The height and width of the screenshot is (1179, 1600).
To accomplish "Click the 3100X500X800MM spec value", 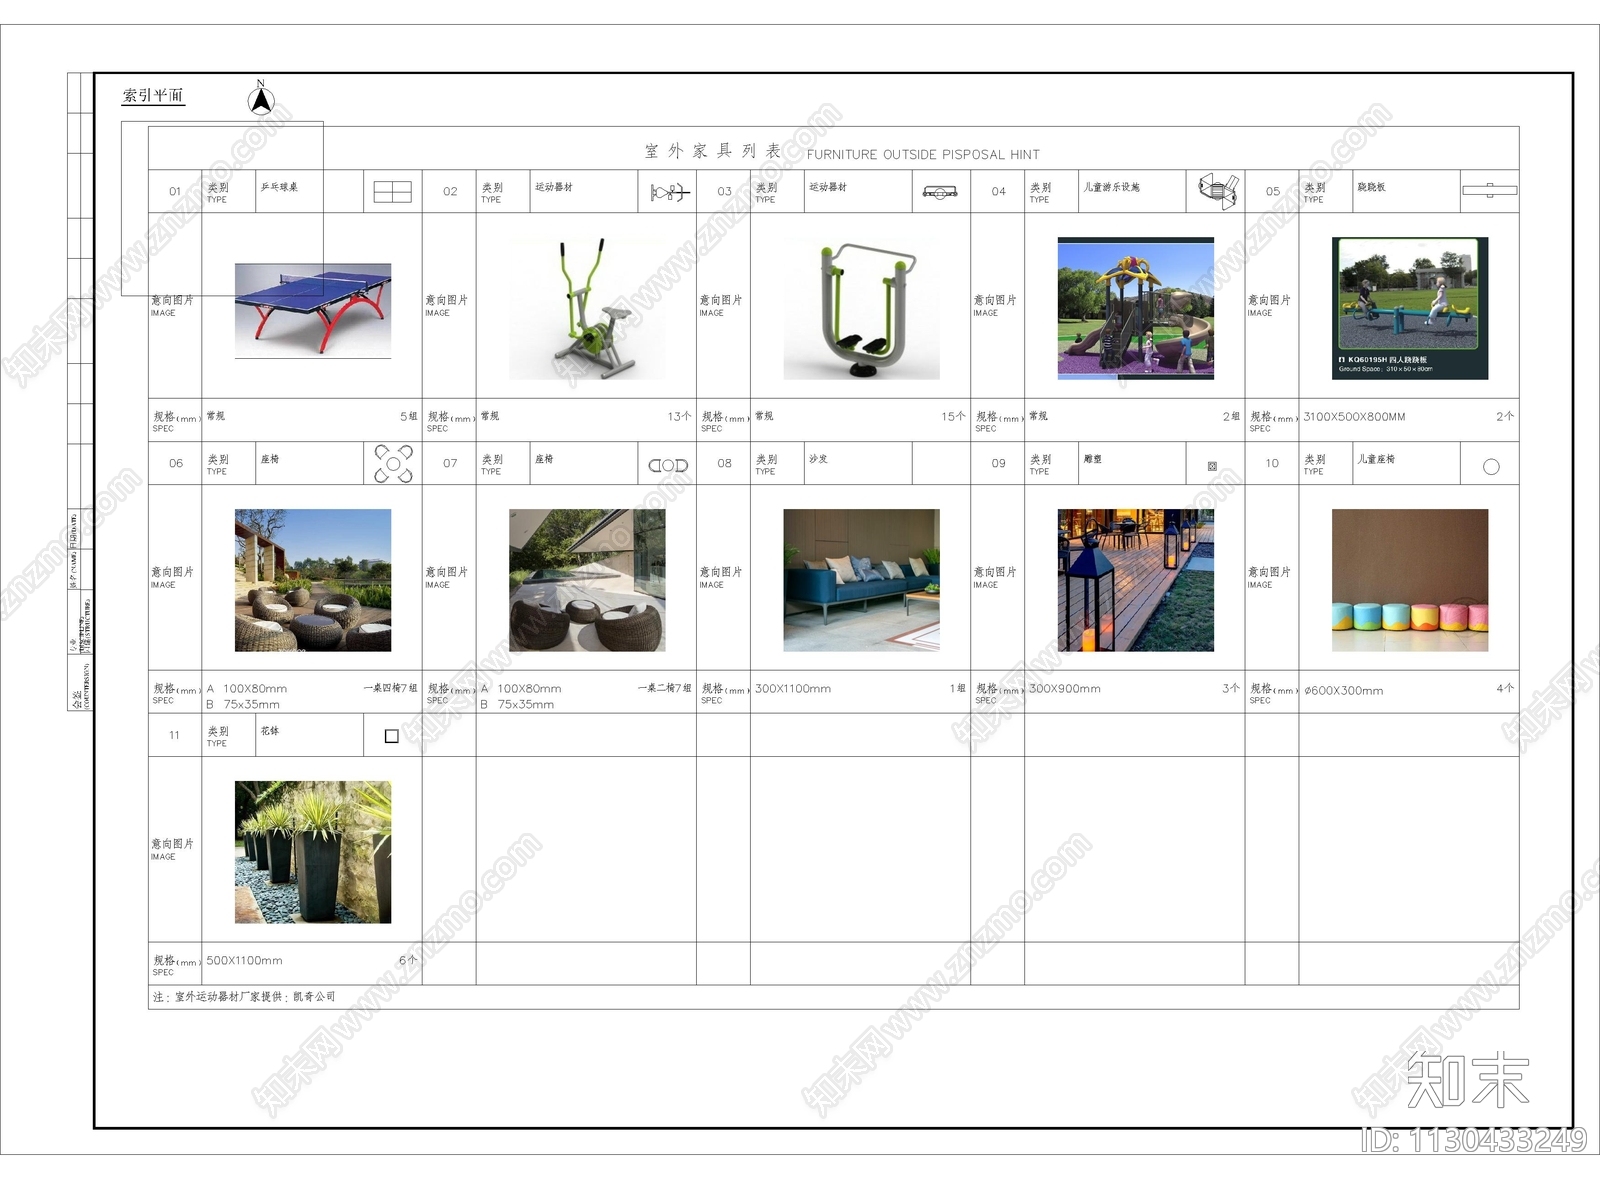I will [1354, 417].
